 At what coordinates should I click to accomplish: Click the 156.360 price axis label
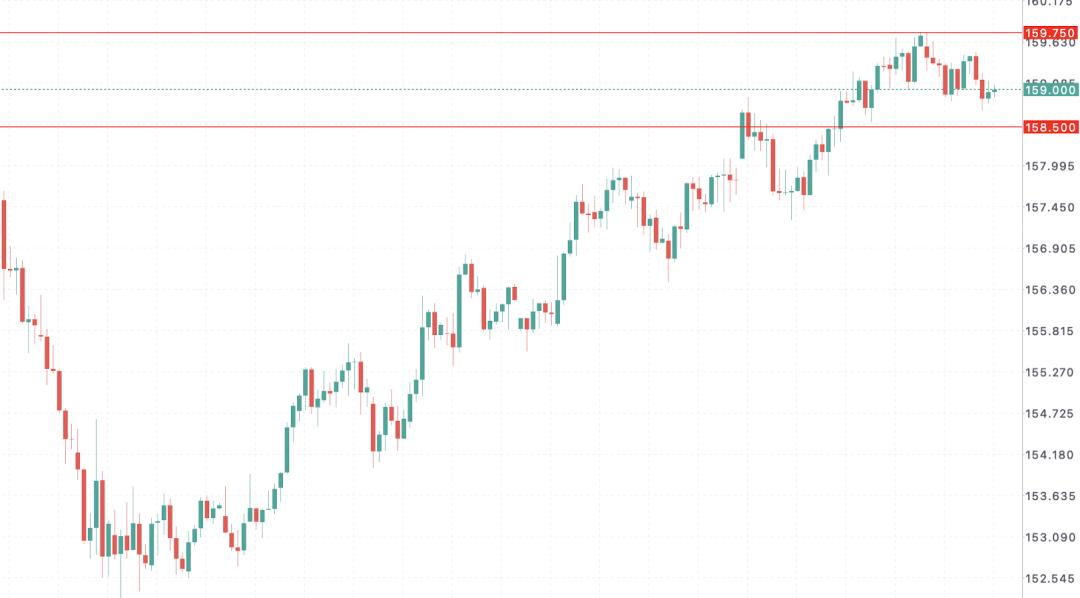pyautogui.click(x=1050, y=290)
